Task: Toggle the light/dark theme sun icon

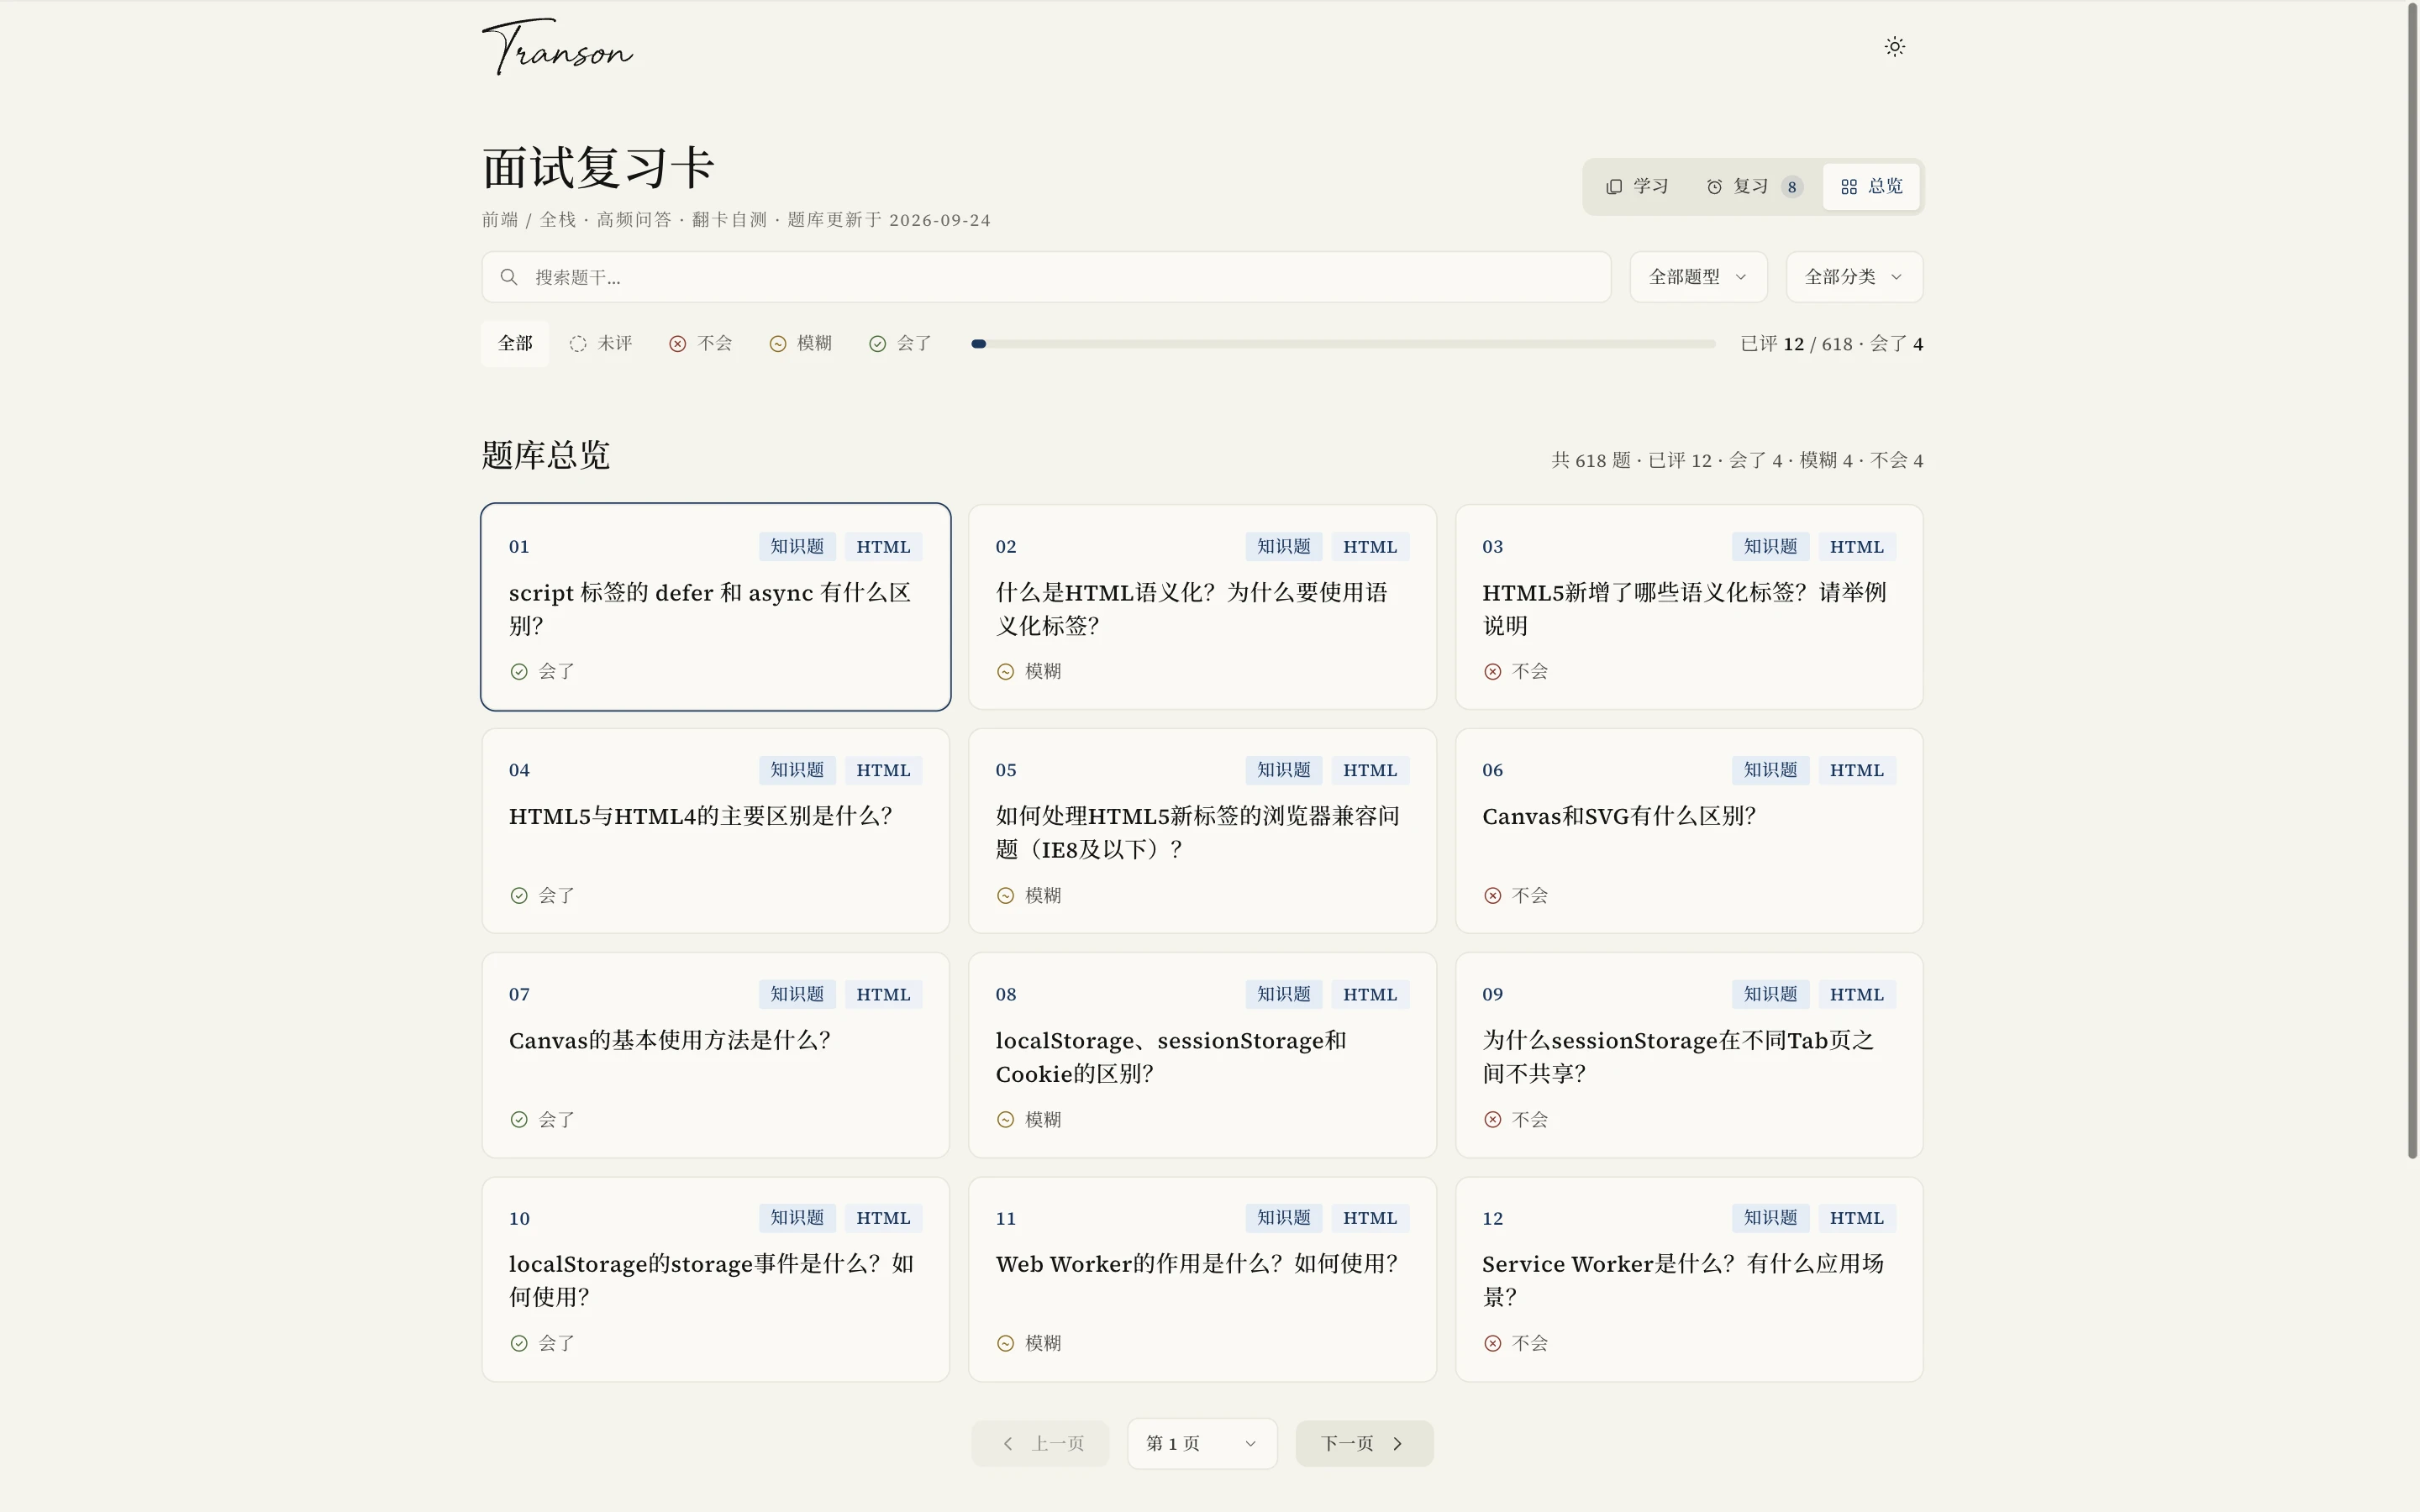Action: click(1894, 47)
